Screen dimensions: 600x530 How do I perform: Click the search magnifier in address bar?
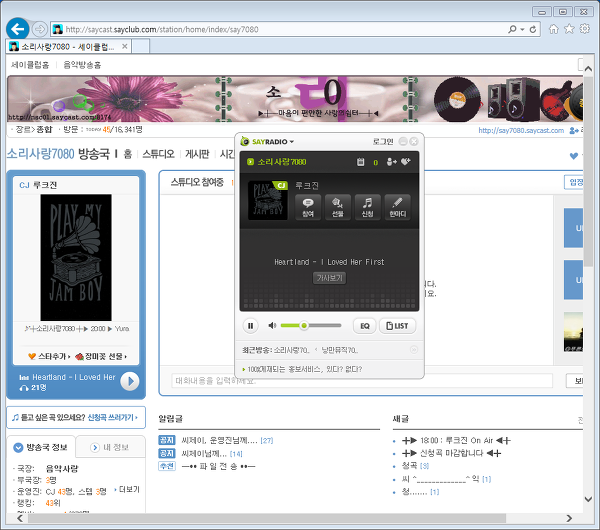(x=512, y=29)
